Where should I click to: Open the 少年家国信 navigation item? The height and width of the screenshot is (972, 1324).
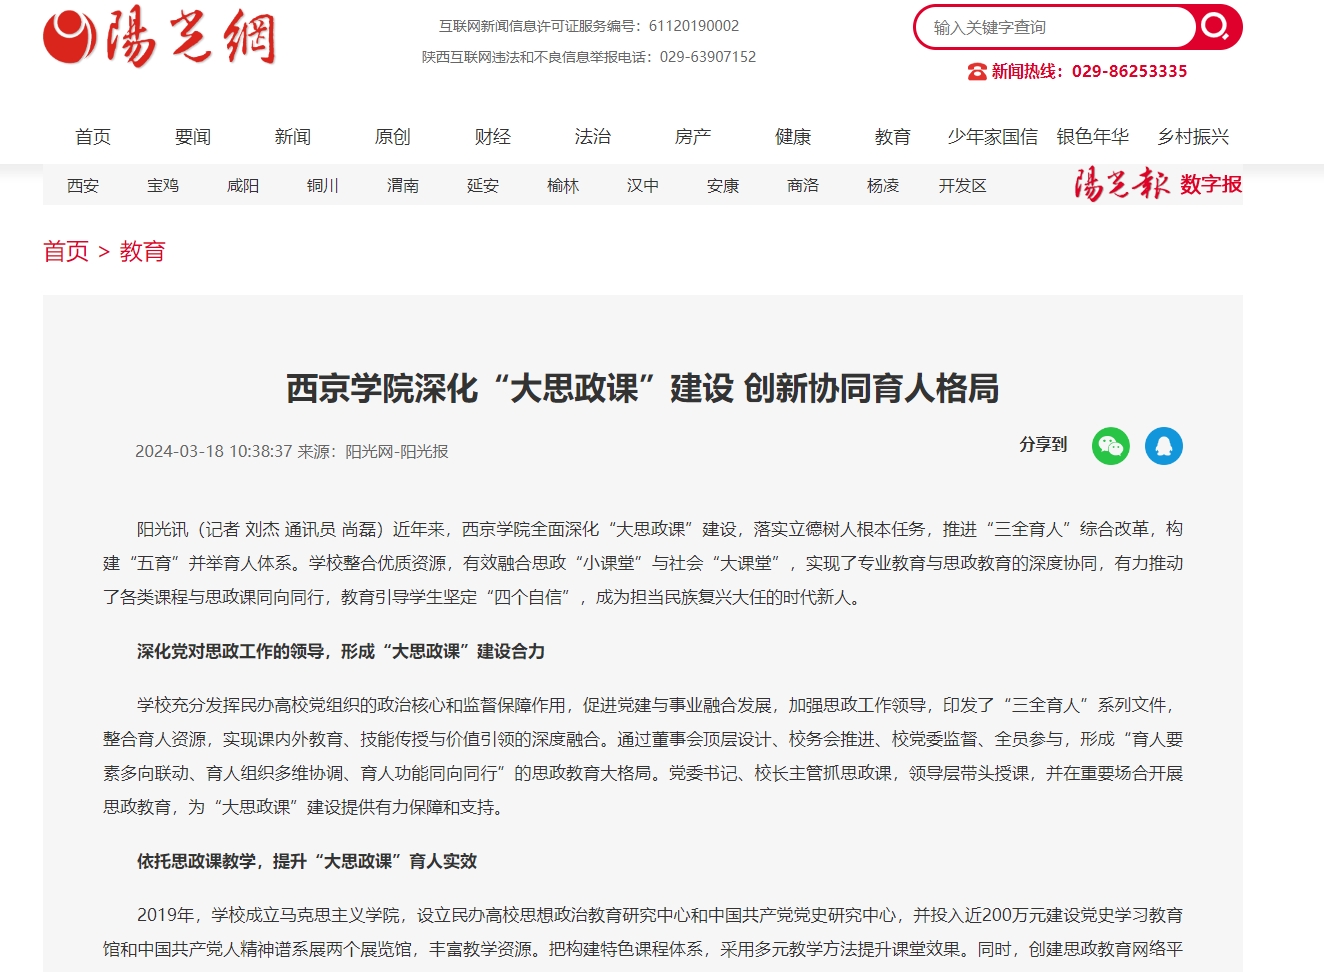[993, 137]
